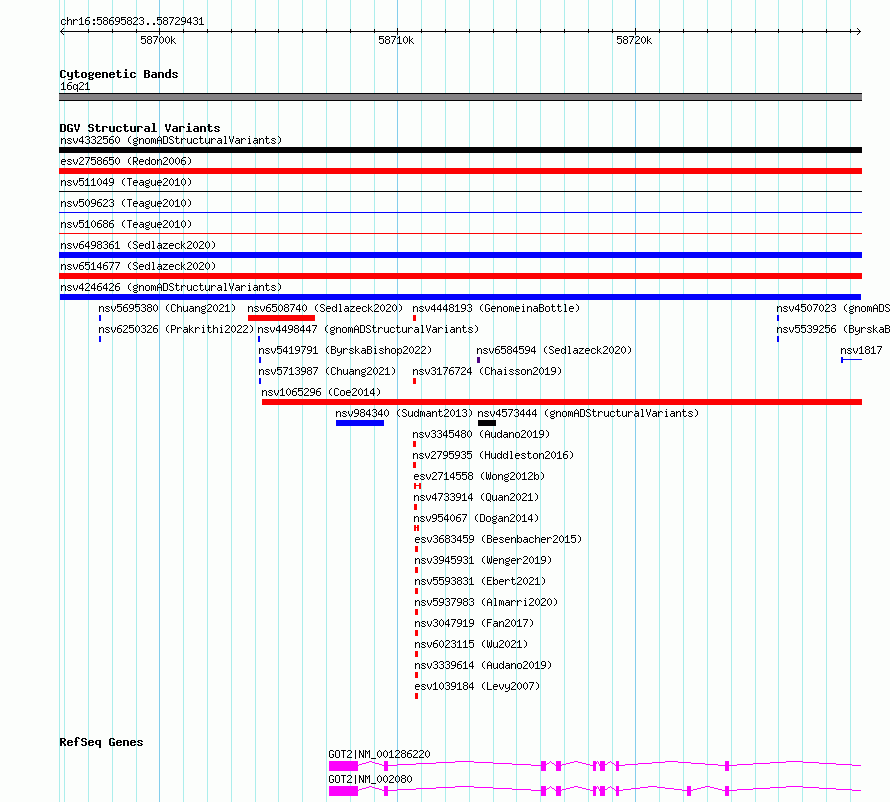Click nsv1065296 (Coe2014) label
Image resolution: width=890 pixels, height=802 pixels.
321,392
